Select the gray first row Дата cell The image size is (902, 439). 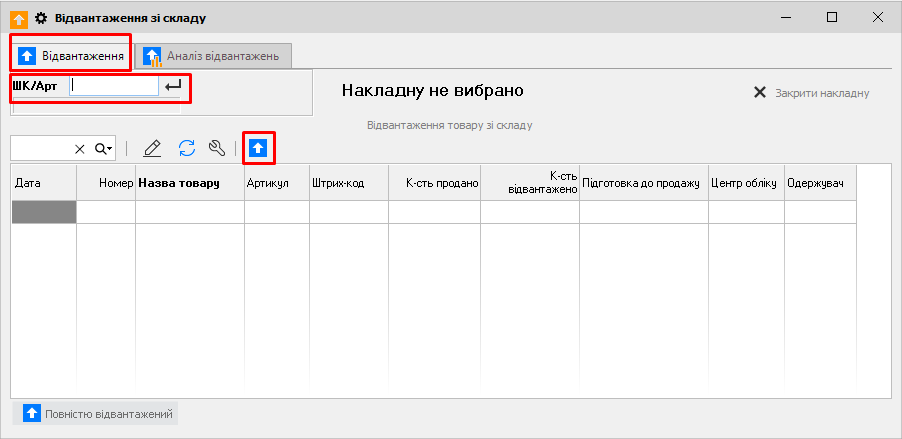pos(44,212)
